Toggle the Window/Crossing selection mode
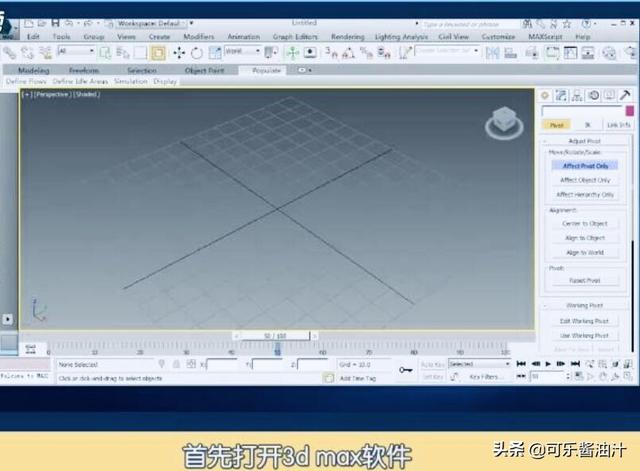Viewport: 640px width, 471px height. pos(158,53)
